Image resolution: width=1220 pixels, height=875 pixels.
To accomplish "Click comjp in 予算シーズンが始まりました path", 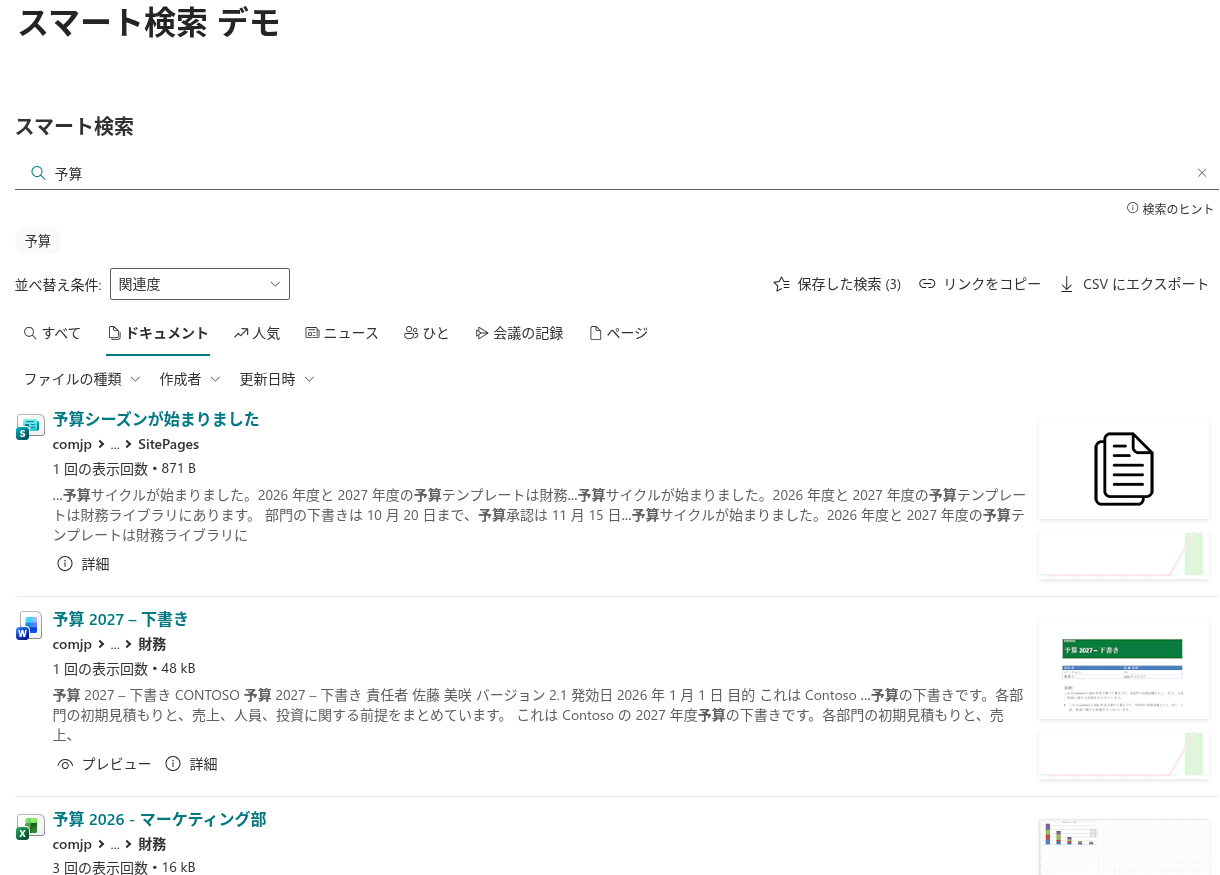I will click(x=72, y=444).
